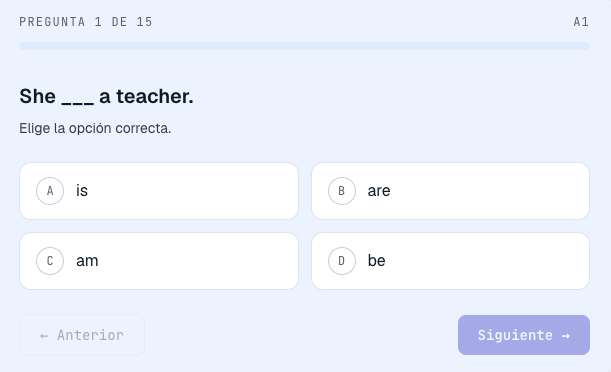Mark the answer option "be"
611x372 pixels.
click(450, 261)
